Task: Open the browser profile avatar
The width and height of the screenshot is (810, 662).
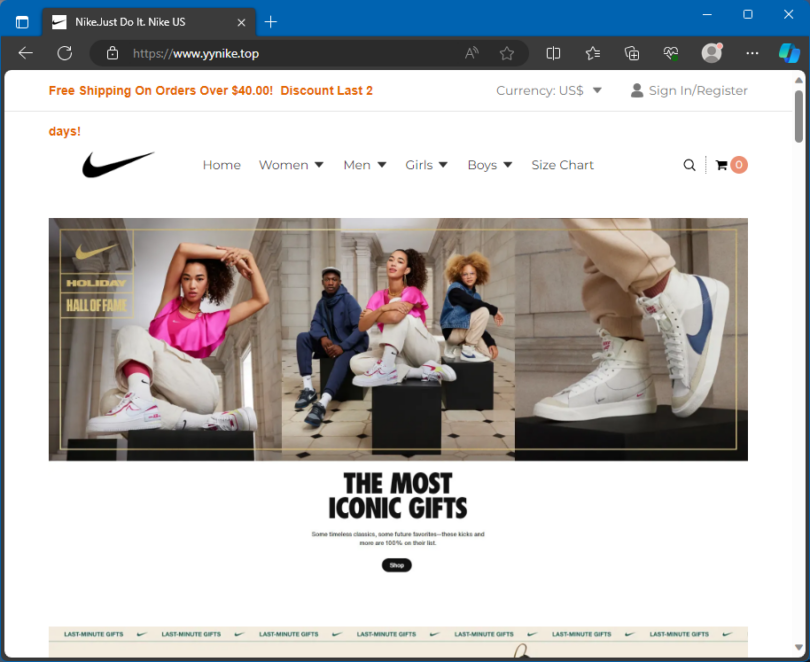Action: [x=711, y=53]
